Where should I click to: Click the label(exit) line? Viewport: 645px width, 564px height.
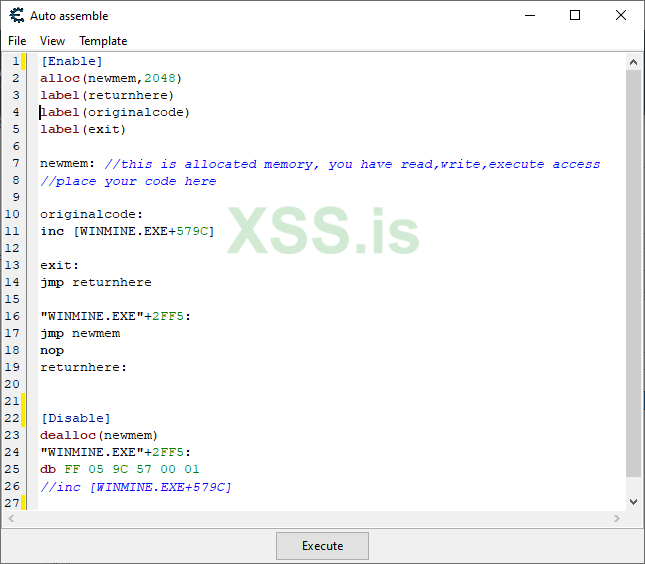click(83, 129)
